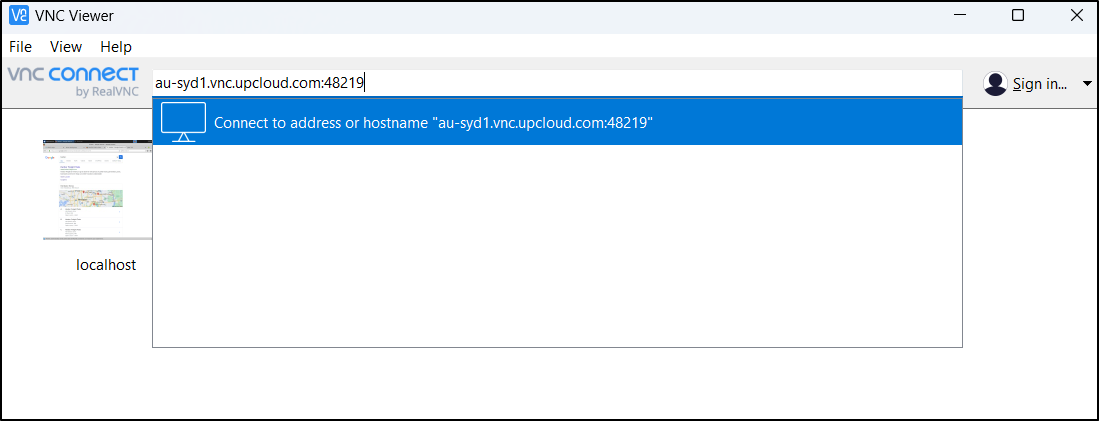Click the VNC Viewer app icon in title bar

pos(17,15)
